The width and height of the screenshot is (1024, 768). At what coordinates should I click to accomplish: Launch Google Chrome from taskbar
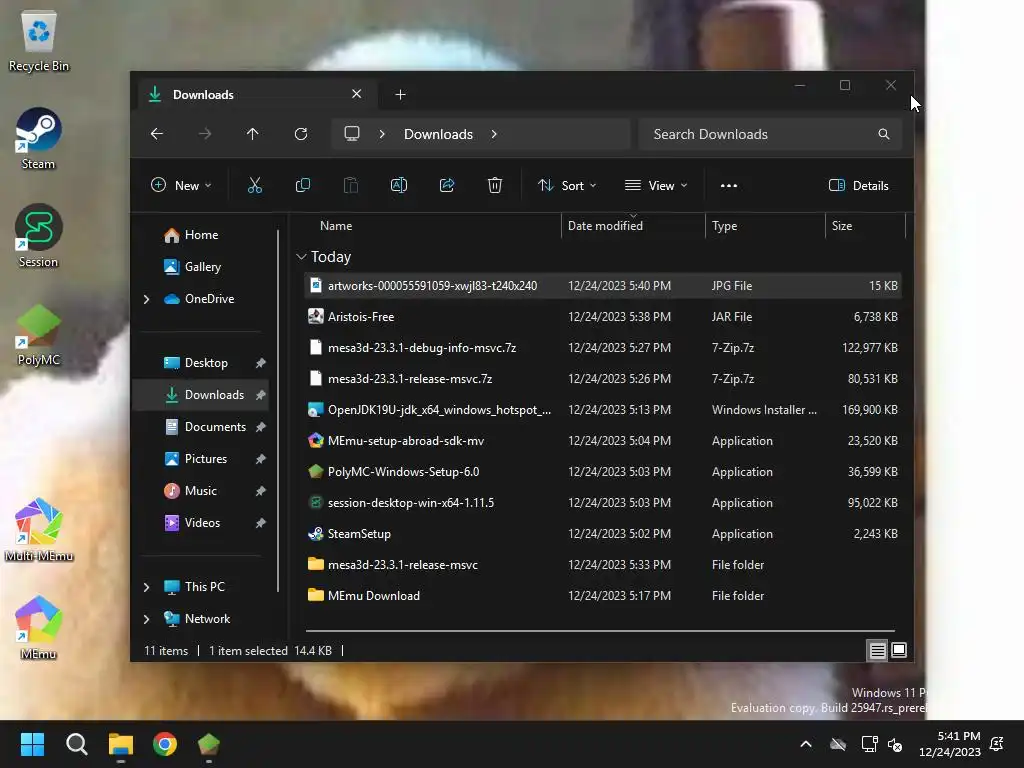pos(165,744)
